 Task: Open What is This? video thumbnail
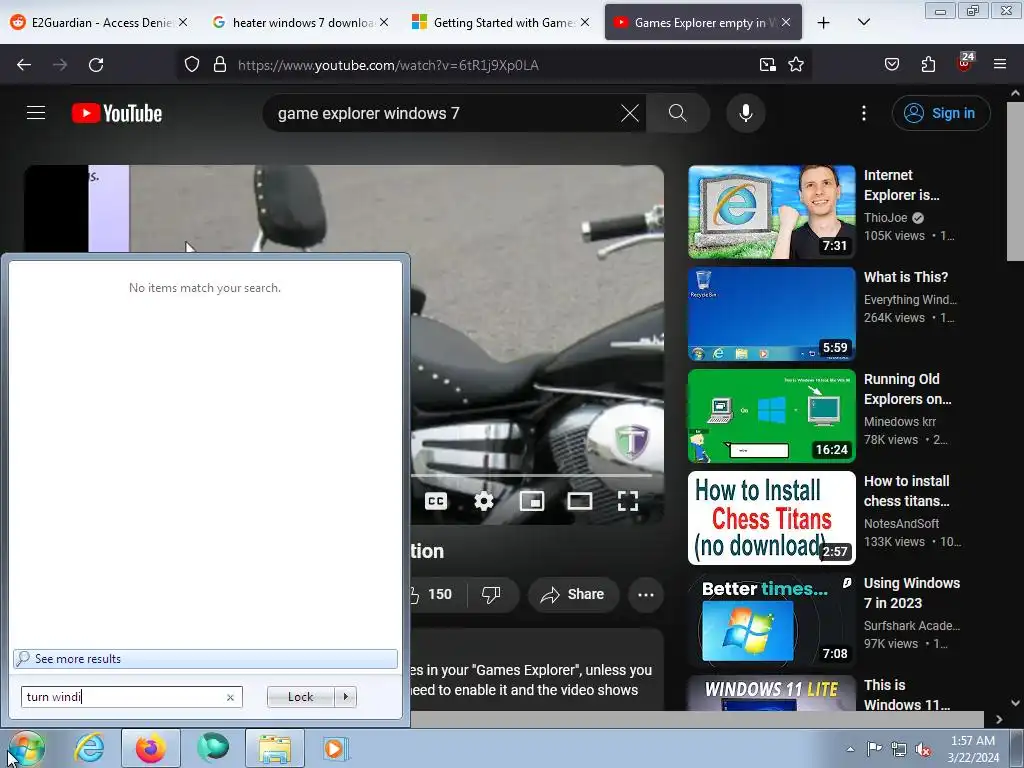click(x=771, y=314)
